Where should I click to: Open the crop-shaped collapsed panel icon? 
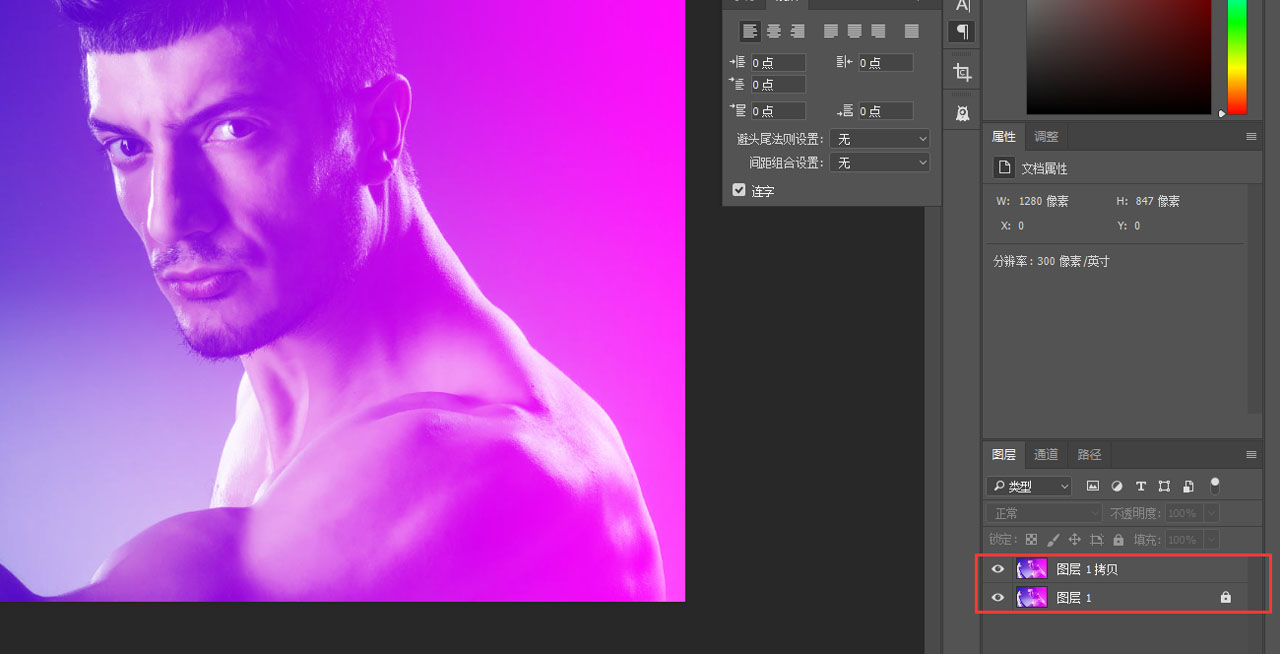coord(962,72)
